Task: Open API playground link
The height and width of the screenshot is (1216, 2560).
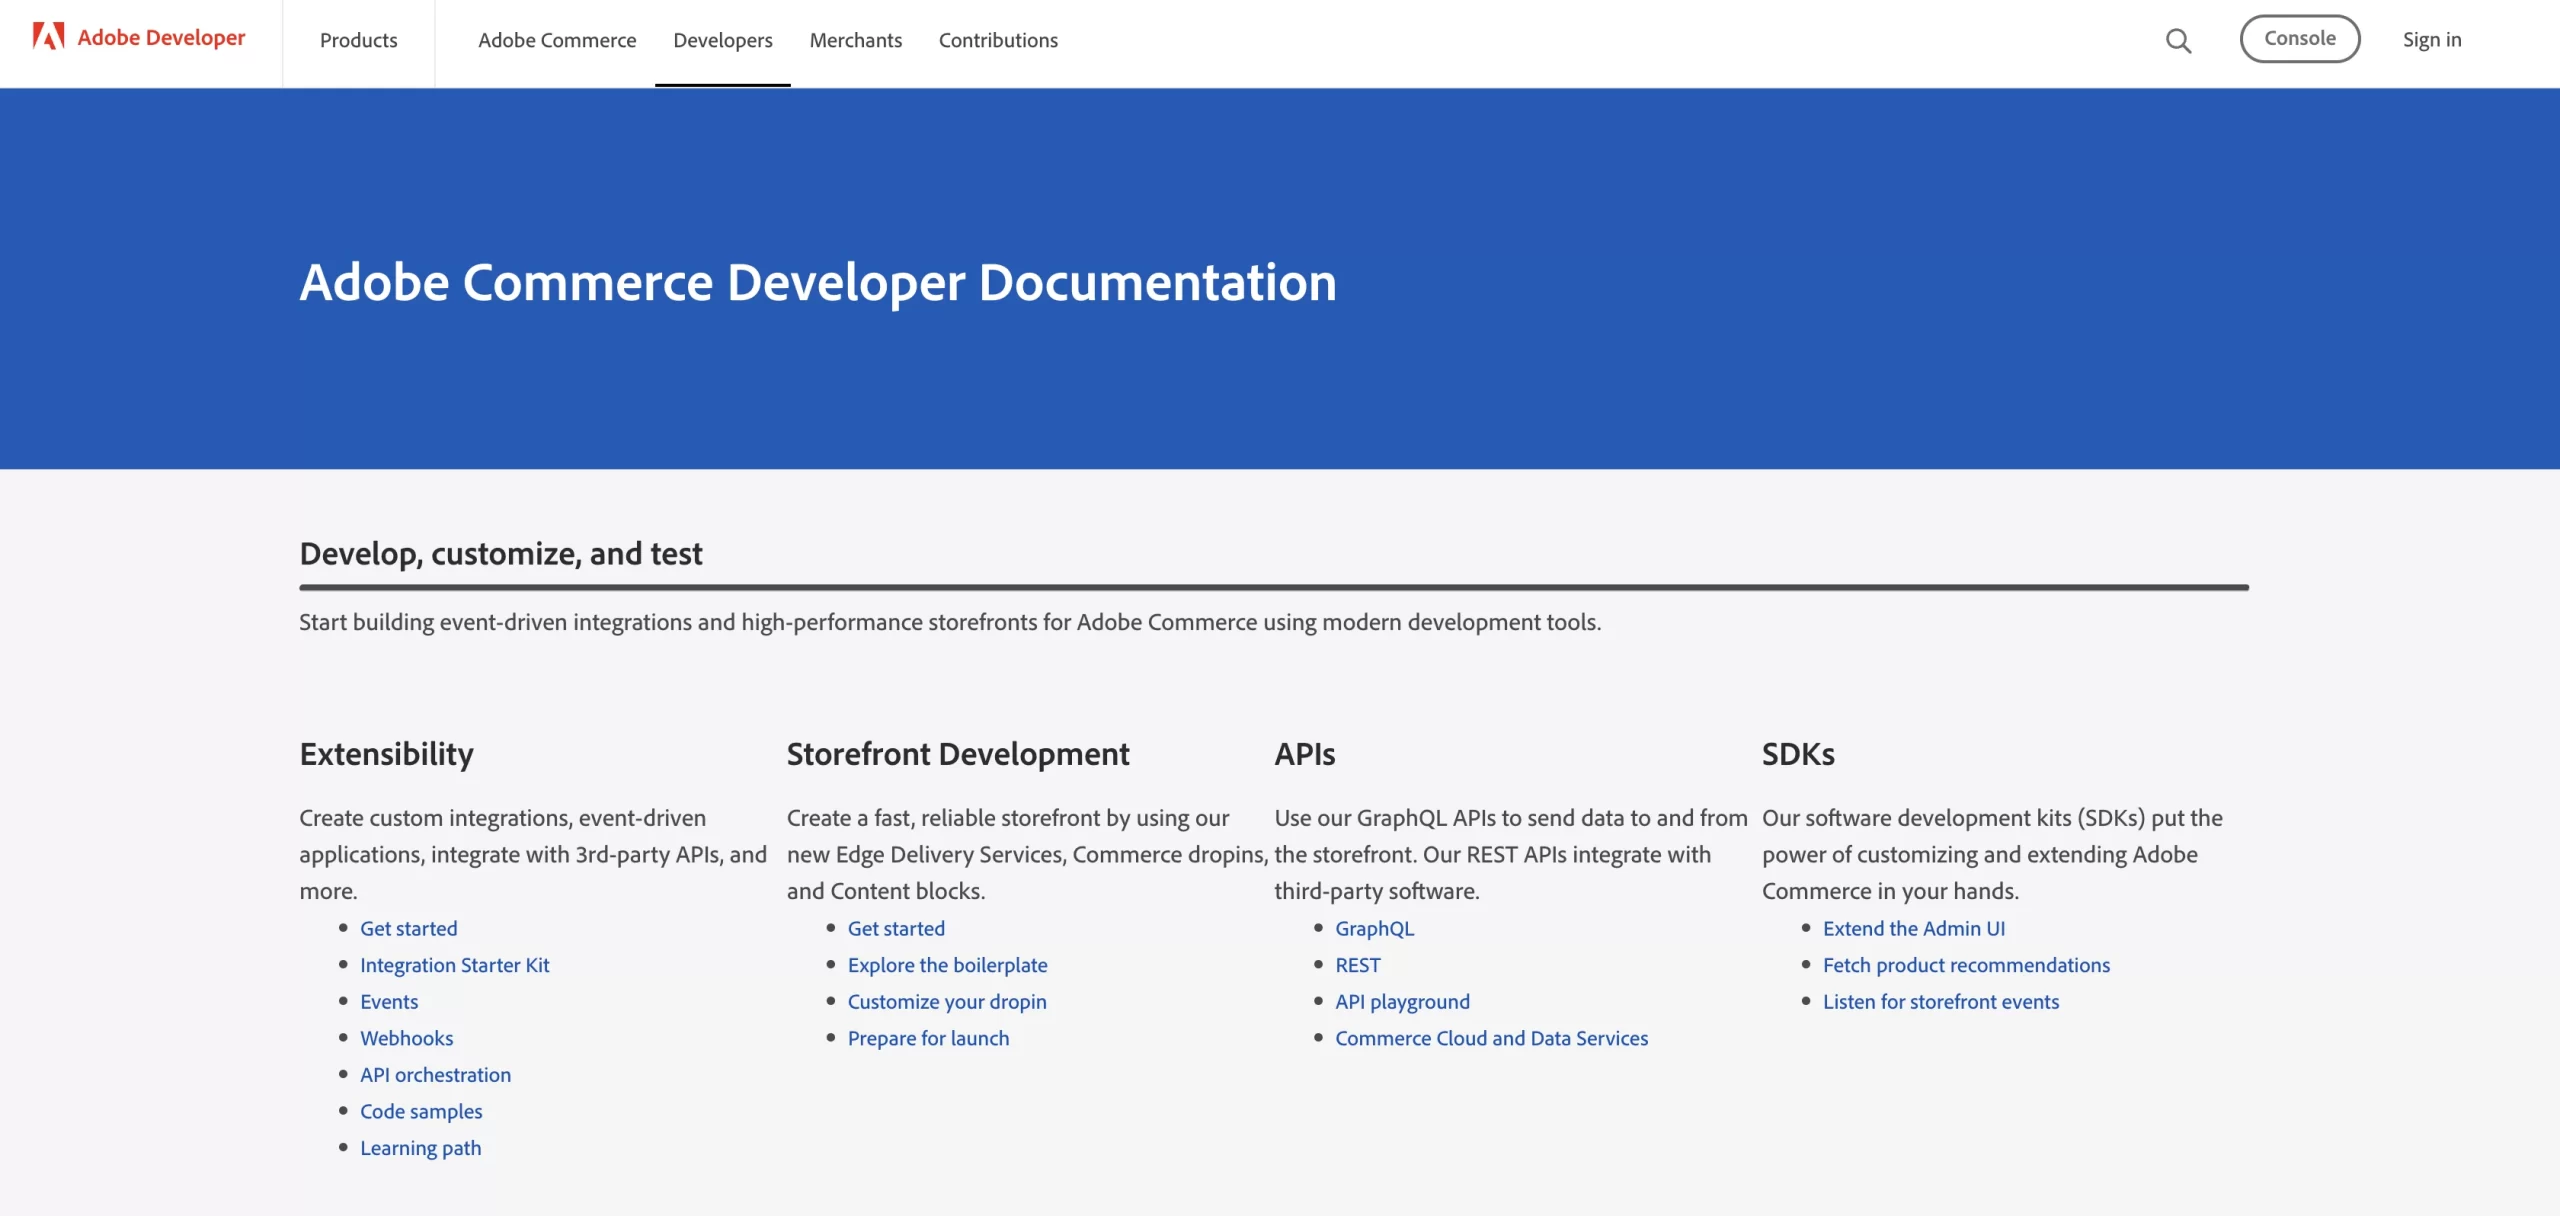Action: pos(1402,1001)
